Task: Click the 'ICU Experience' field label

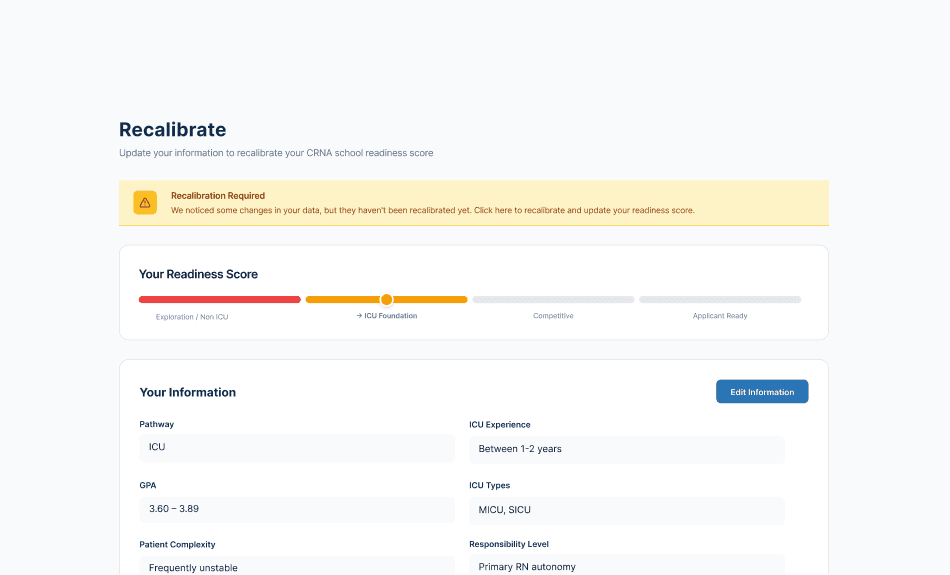Action: point(500,425)
